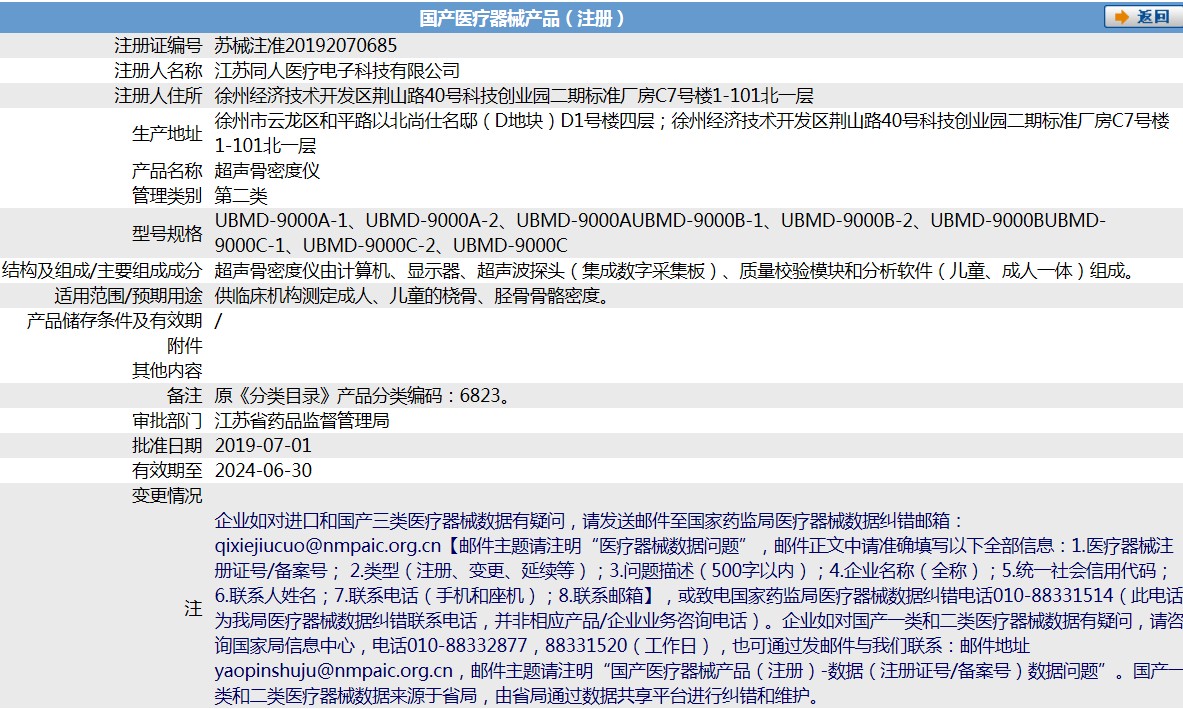1183x709 pixels.
Task: Click expiry date 2024-06-30
Action: click(263, 470)
